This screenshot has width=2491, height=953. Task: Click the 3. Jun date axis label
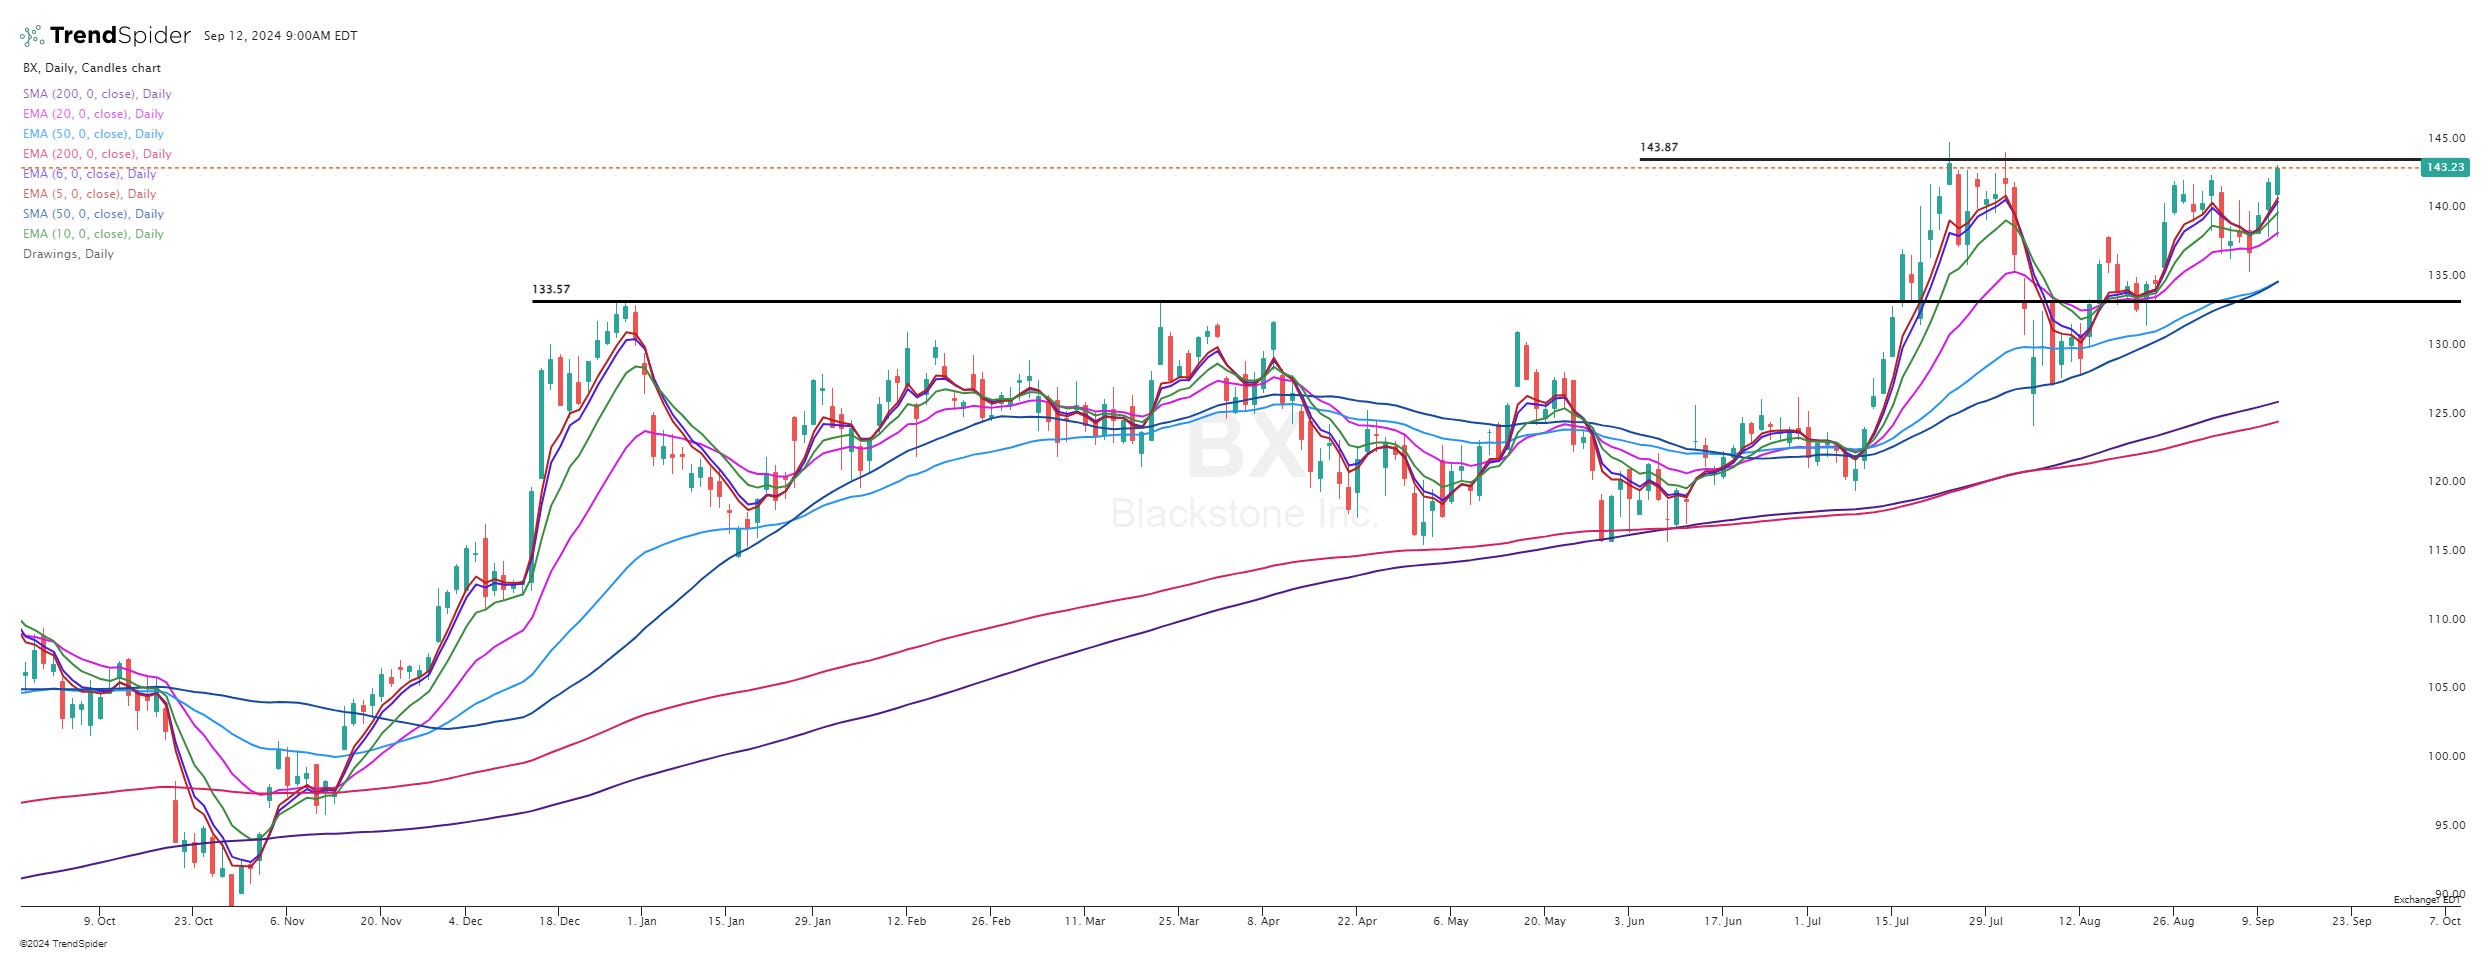coord(1629,921)
